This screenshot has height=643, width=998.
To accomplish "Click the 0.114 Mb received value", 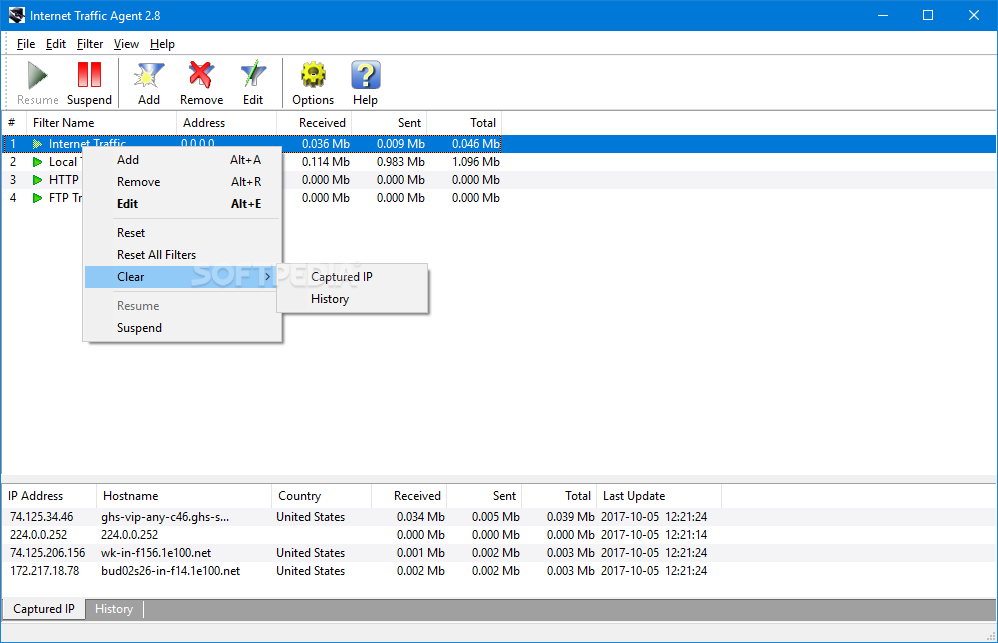I will [x=326, y=162].
